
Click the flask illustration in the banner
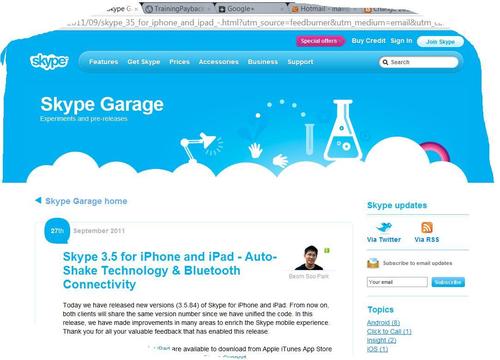[x=343, y=131]
